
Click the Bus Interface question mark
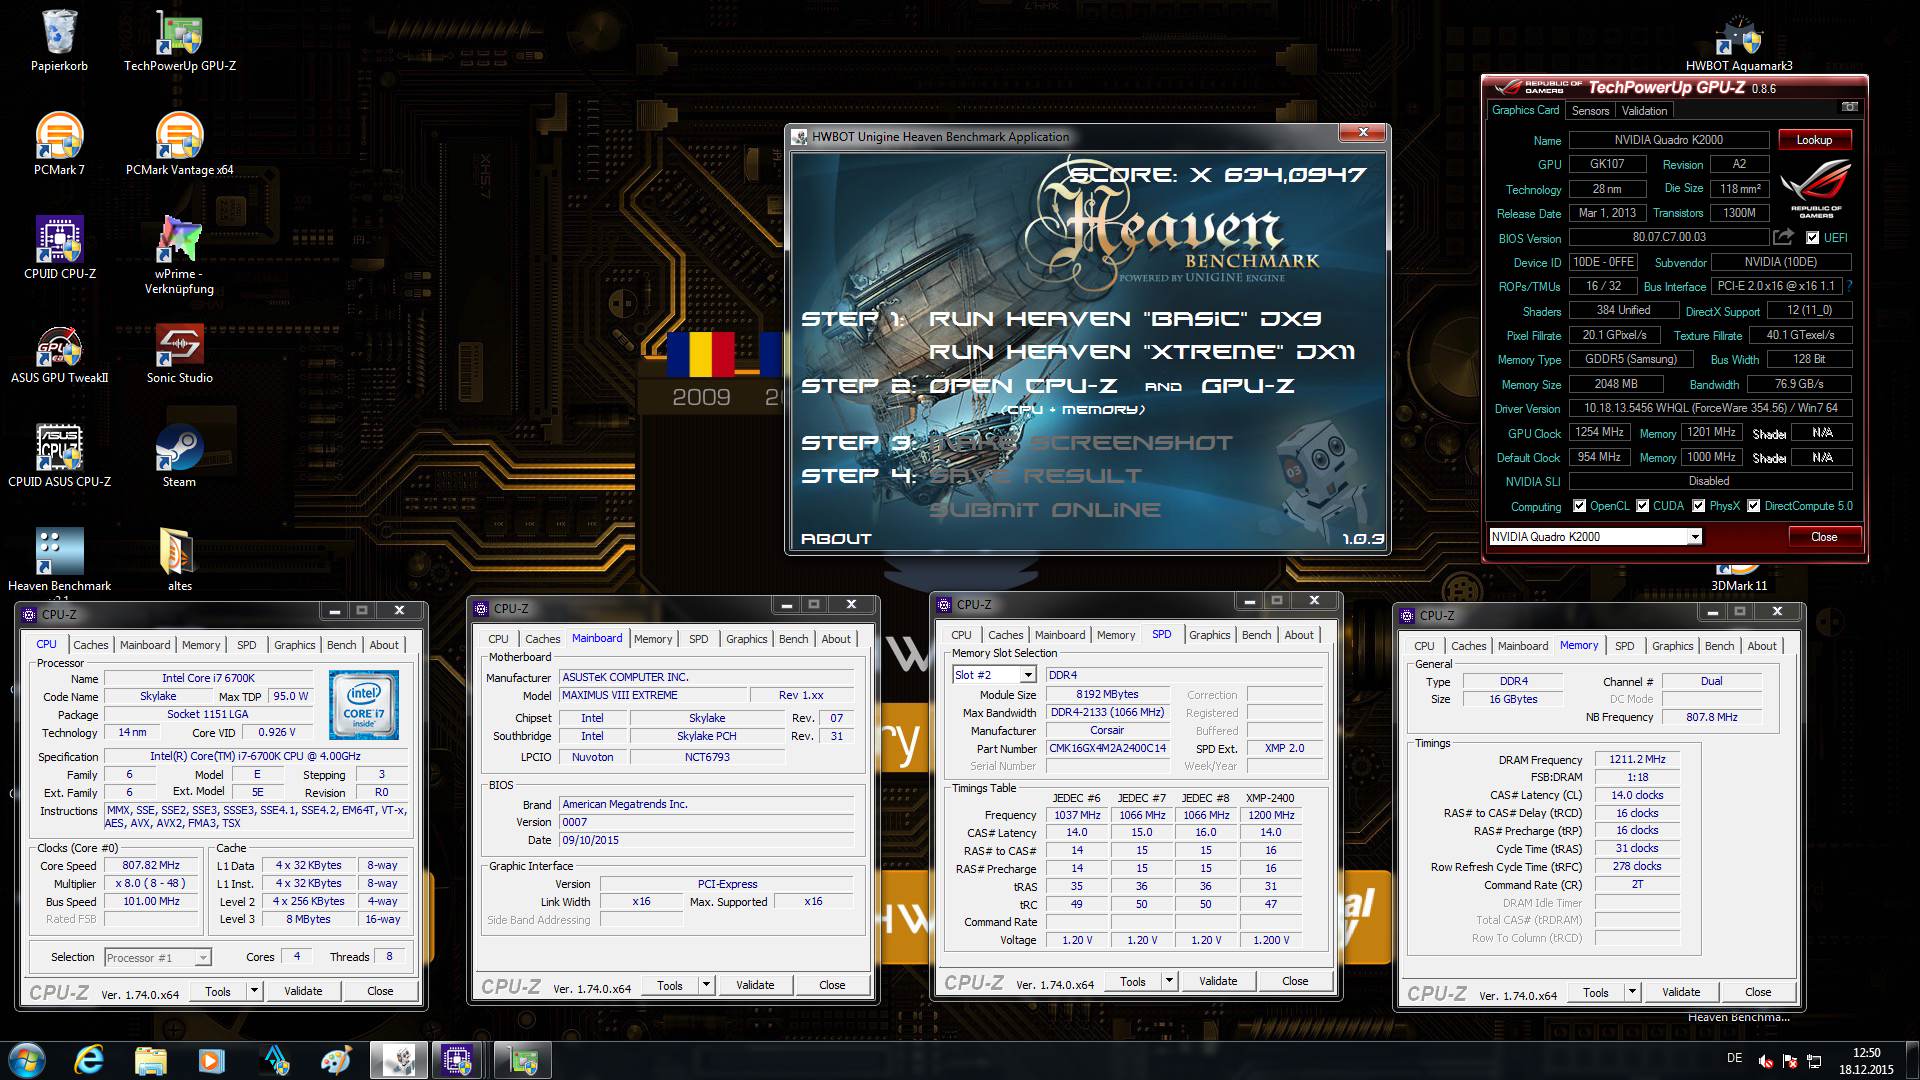click(1849, 286)
